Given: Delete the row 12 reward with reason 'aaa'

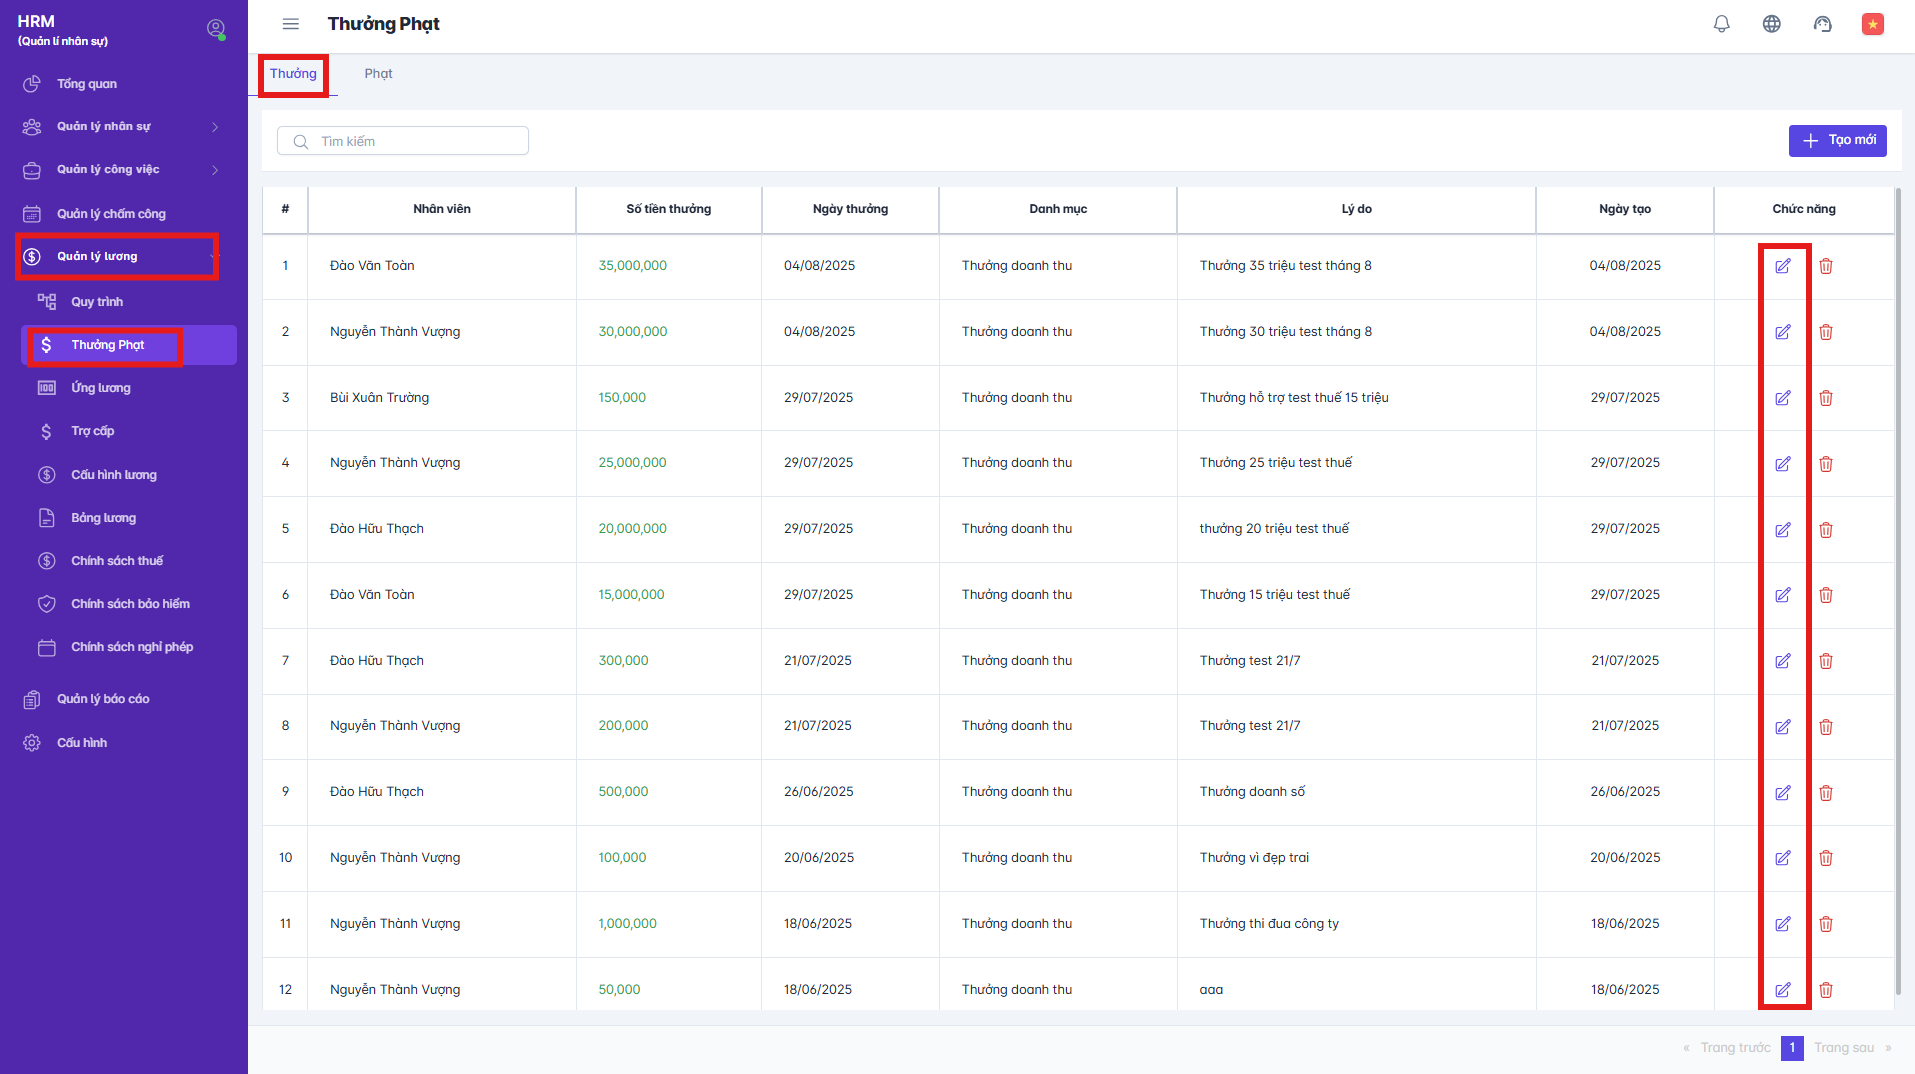Looking at the screenshot, I should [x=1825, y=990].
